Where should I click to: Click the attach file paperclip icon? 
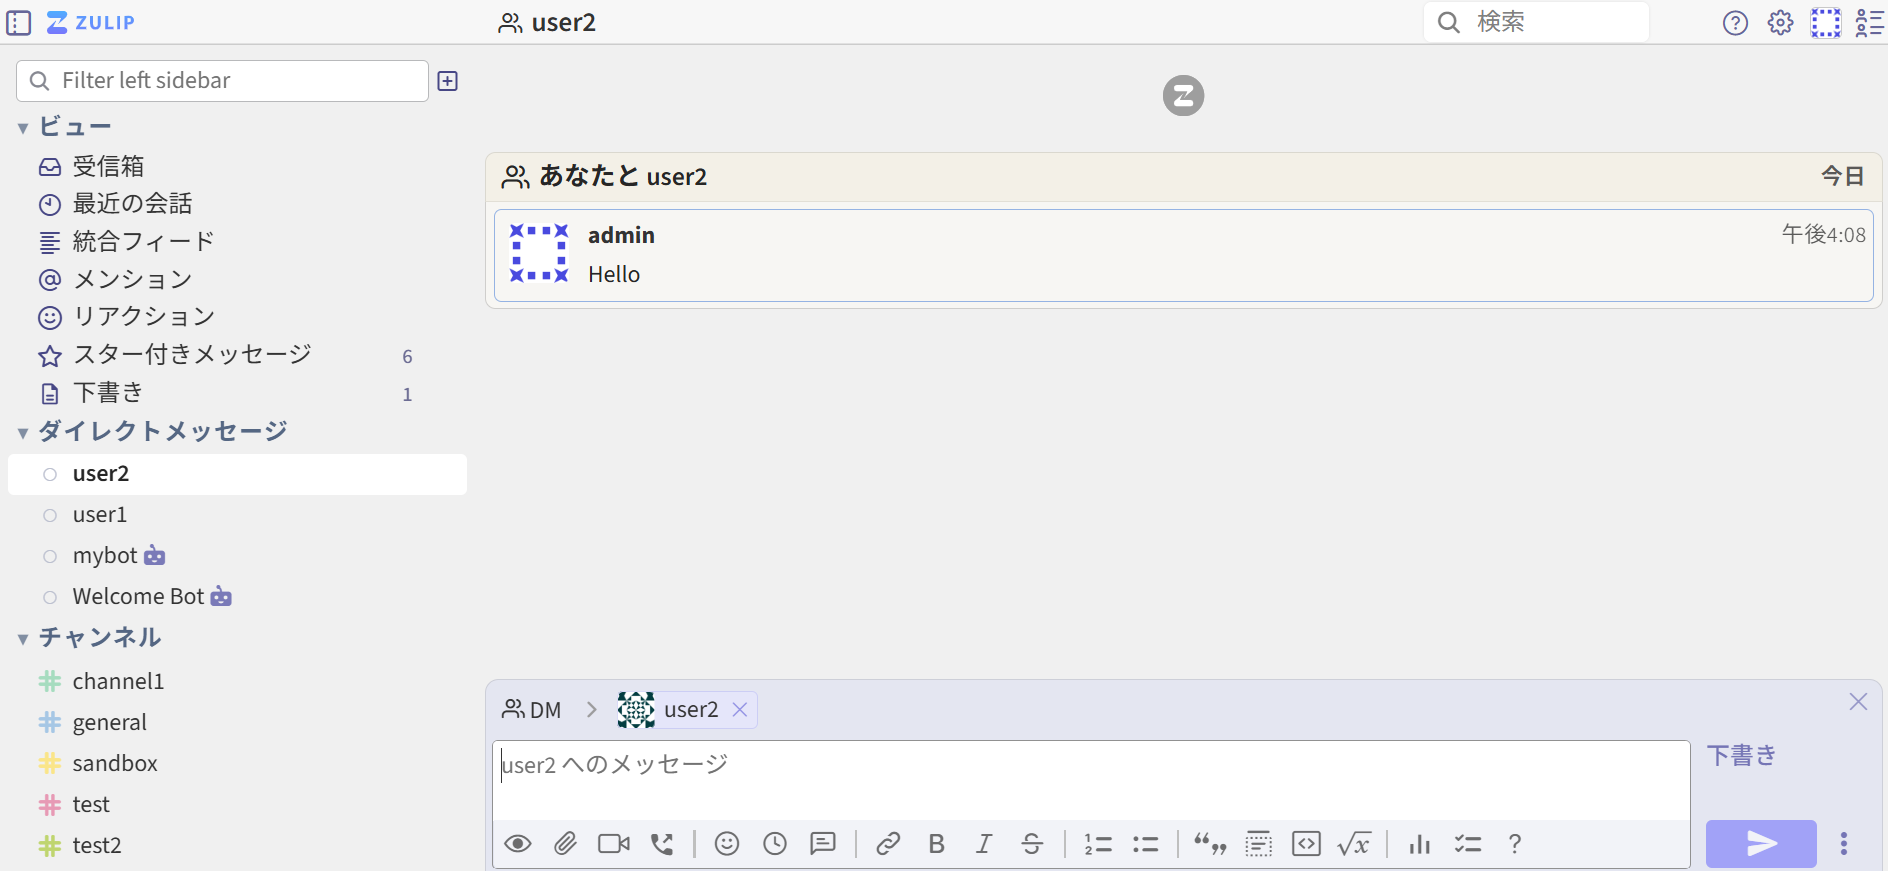click(565, 844)
